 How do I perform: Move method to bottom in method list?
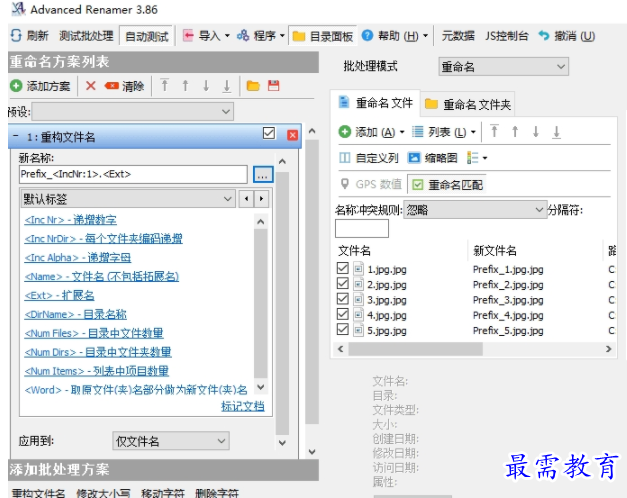click(227, 86)
